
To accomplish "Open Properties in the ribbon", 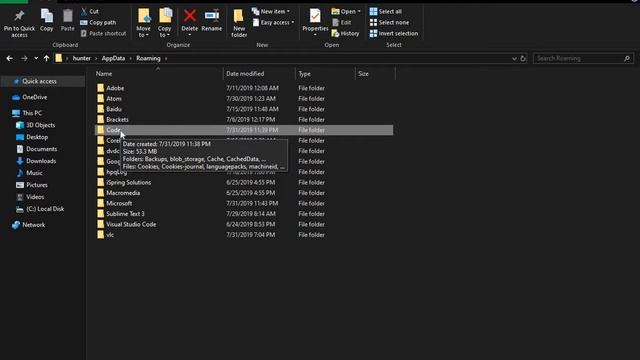I will pyautogui.click(x=315, y=22).
